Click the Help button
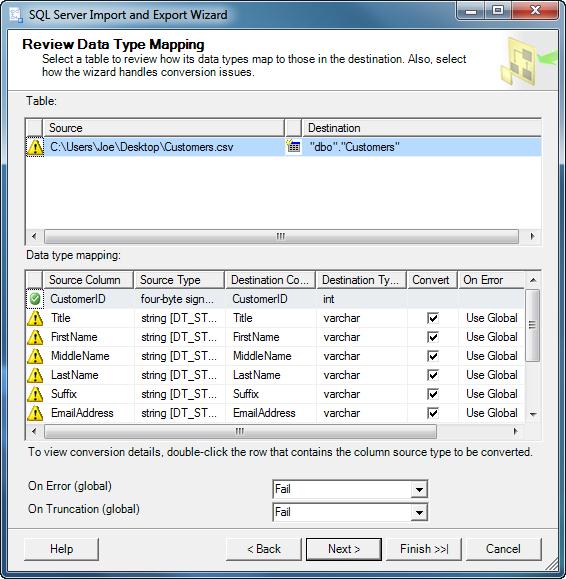 tap(61, 549)
